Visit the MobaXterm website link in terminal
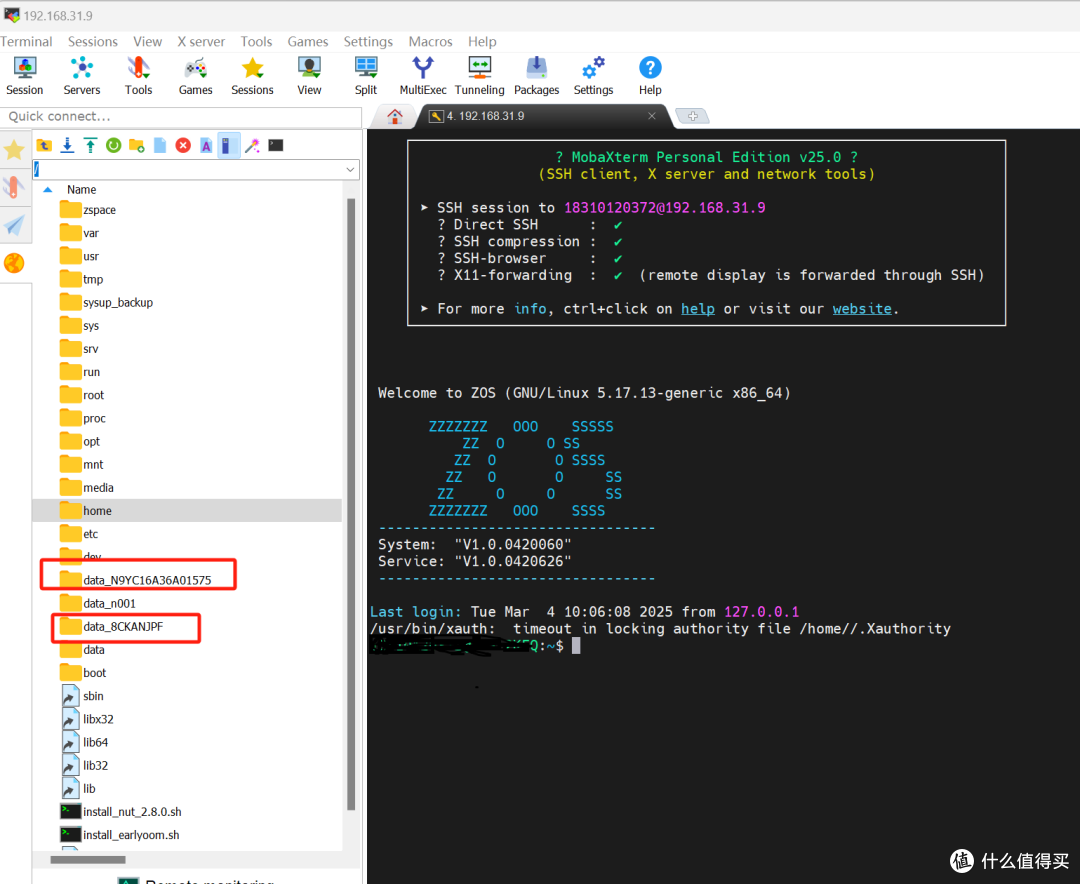Screen dimensions: 1080x884 coord(861,308)
